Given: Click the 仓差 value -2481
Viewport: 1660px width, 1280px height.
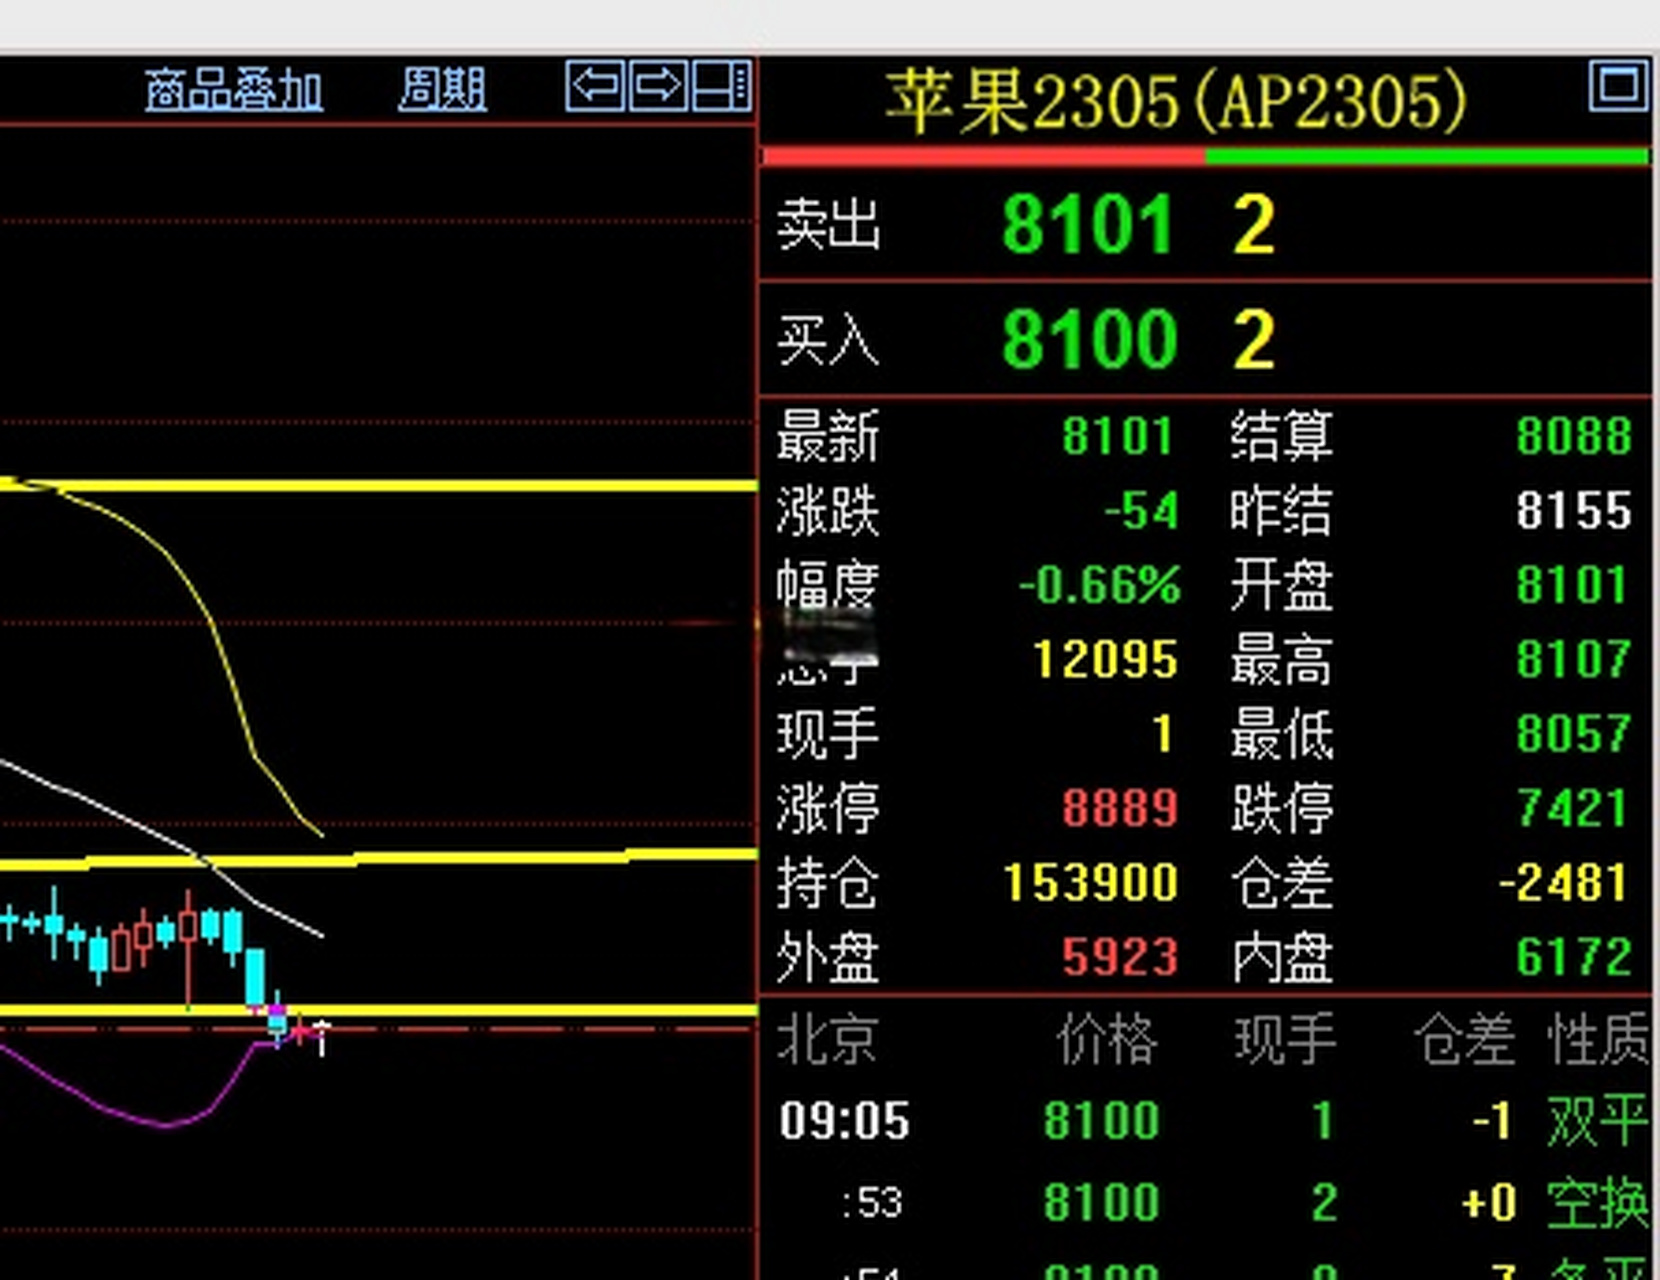Looking at the screenshot, I should pyautogui.click(x=1564, y=883).
